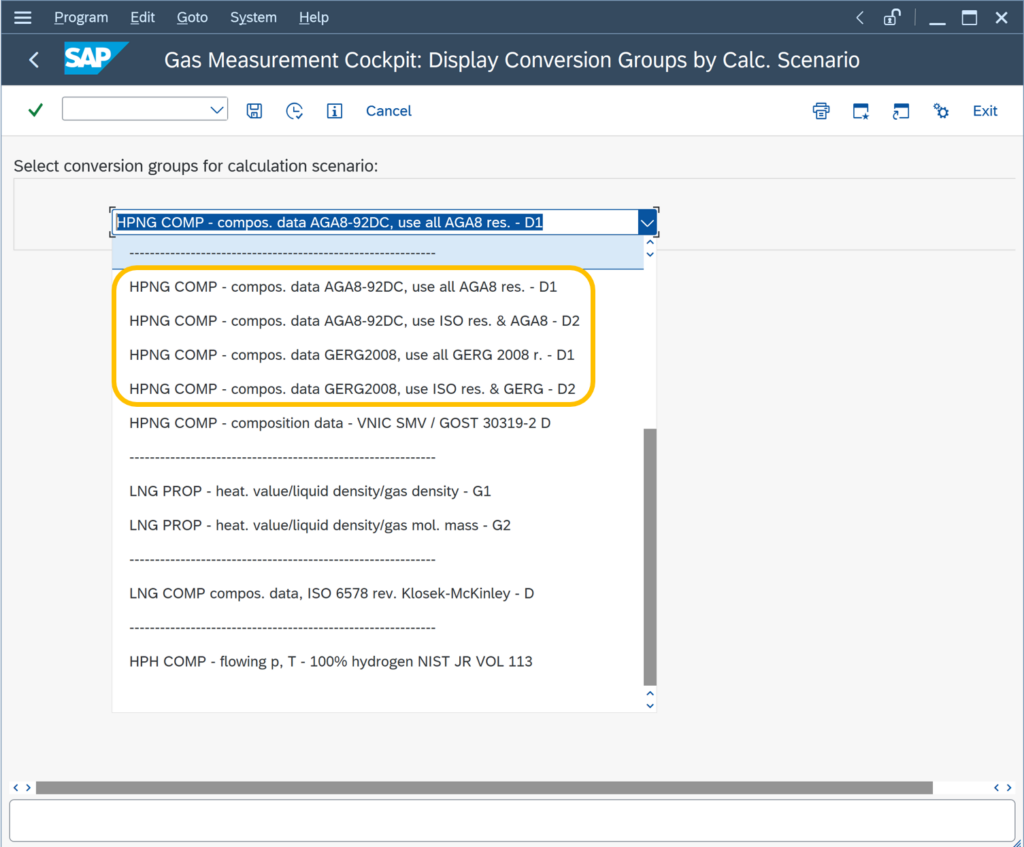Open the Edit menu

tap(142, 18)
